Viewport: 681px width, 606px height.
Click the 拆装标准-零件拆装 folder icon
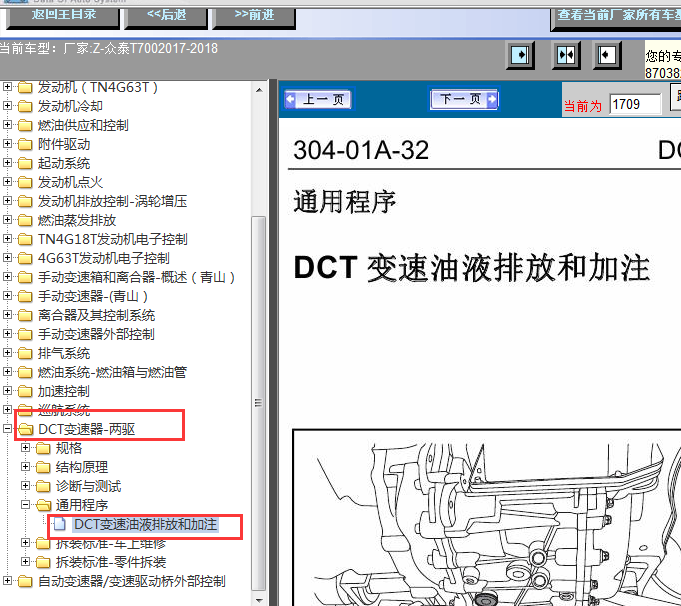click(x=43, y=562)
